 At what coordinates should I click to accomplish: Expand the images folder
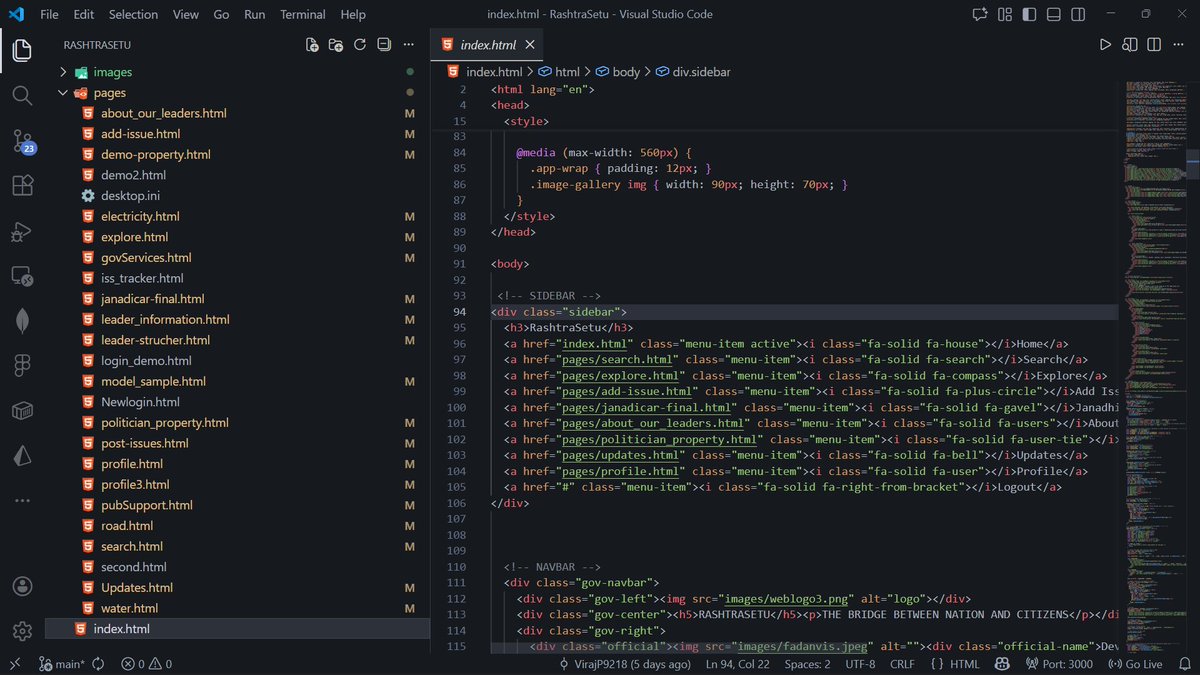(x=237, y=72)
